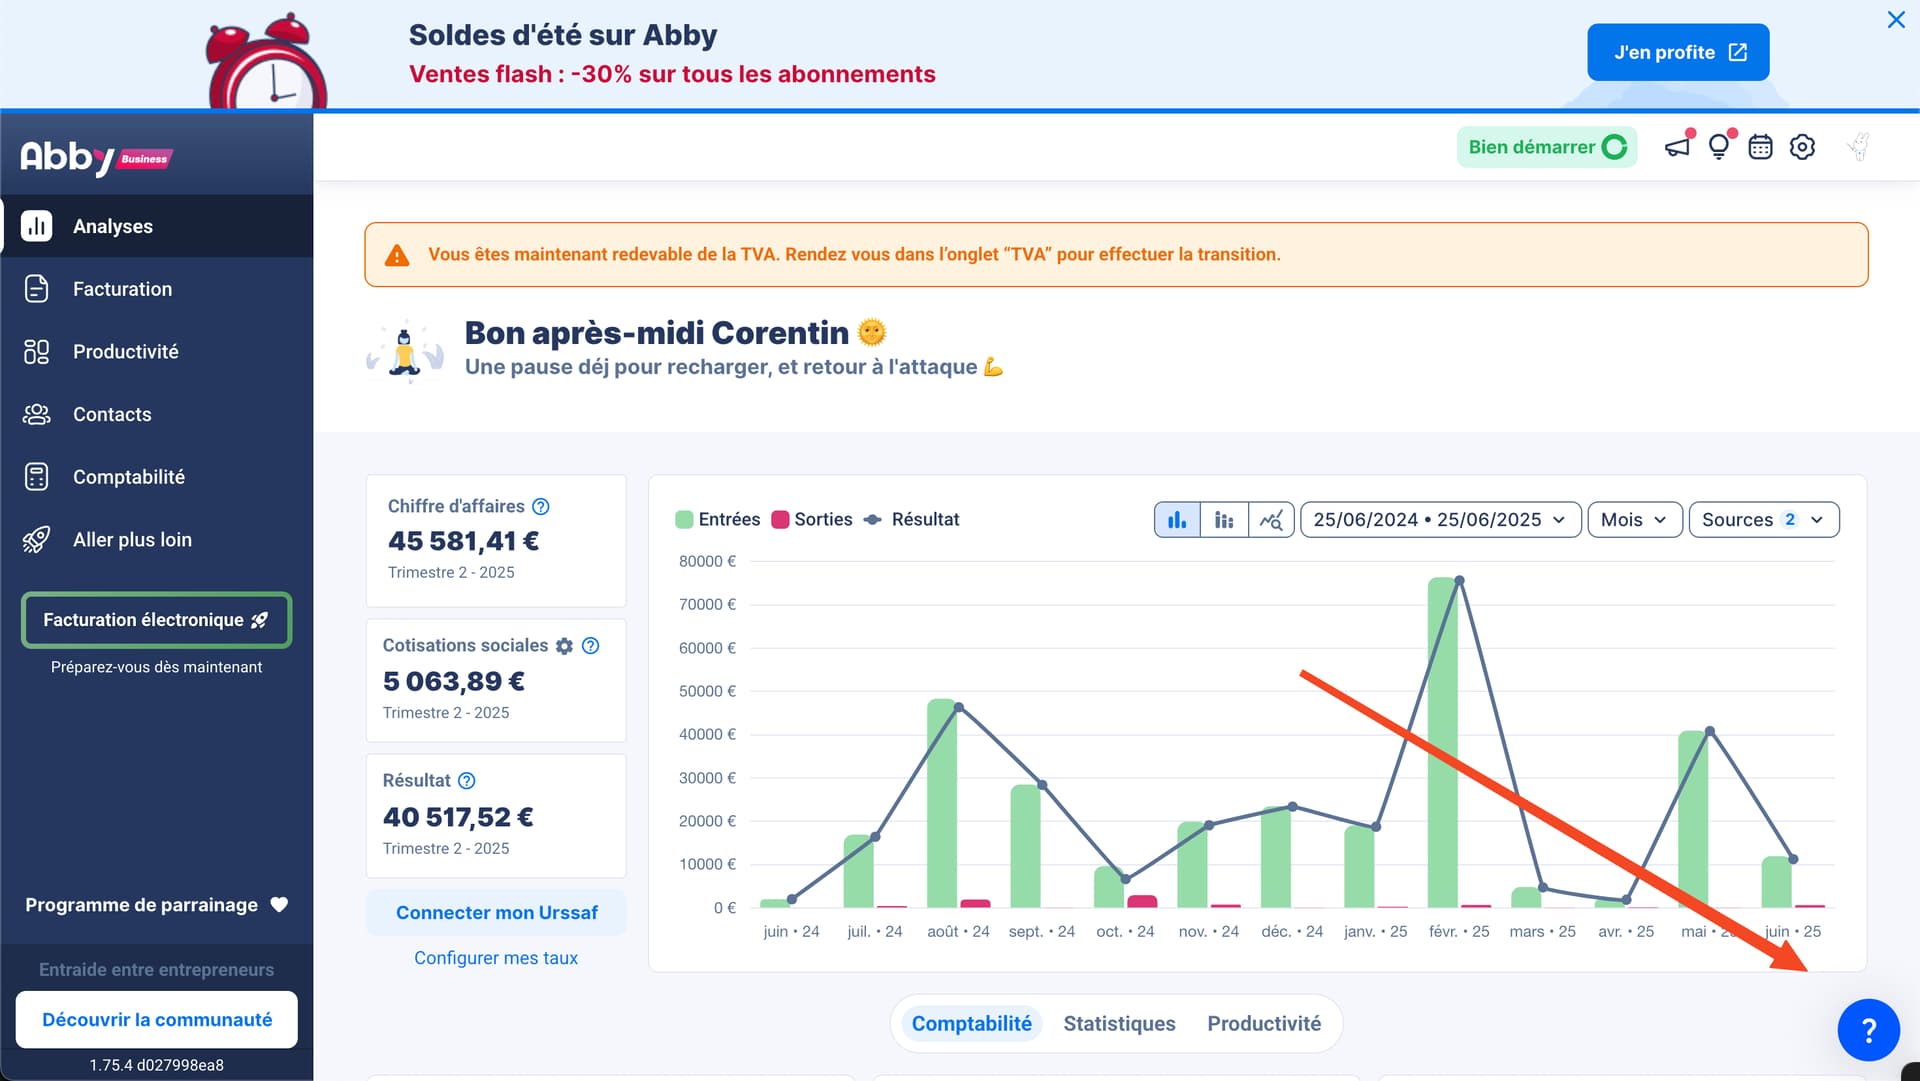Open the Comptabilité sidebar section
Viewport: 1920px width, 1081px height.
coord(157,477)
